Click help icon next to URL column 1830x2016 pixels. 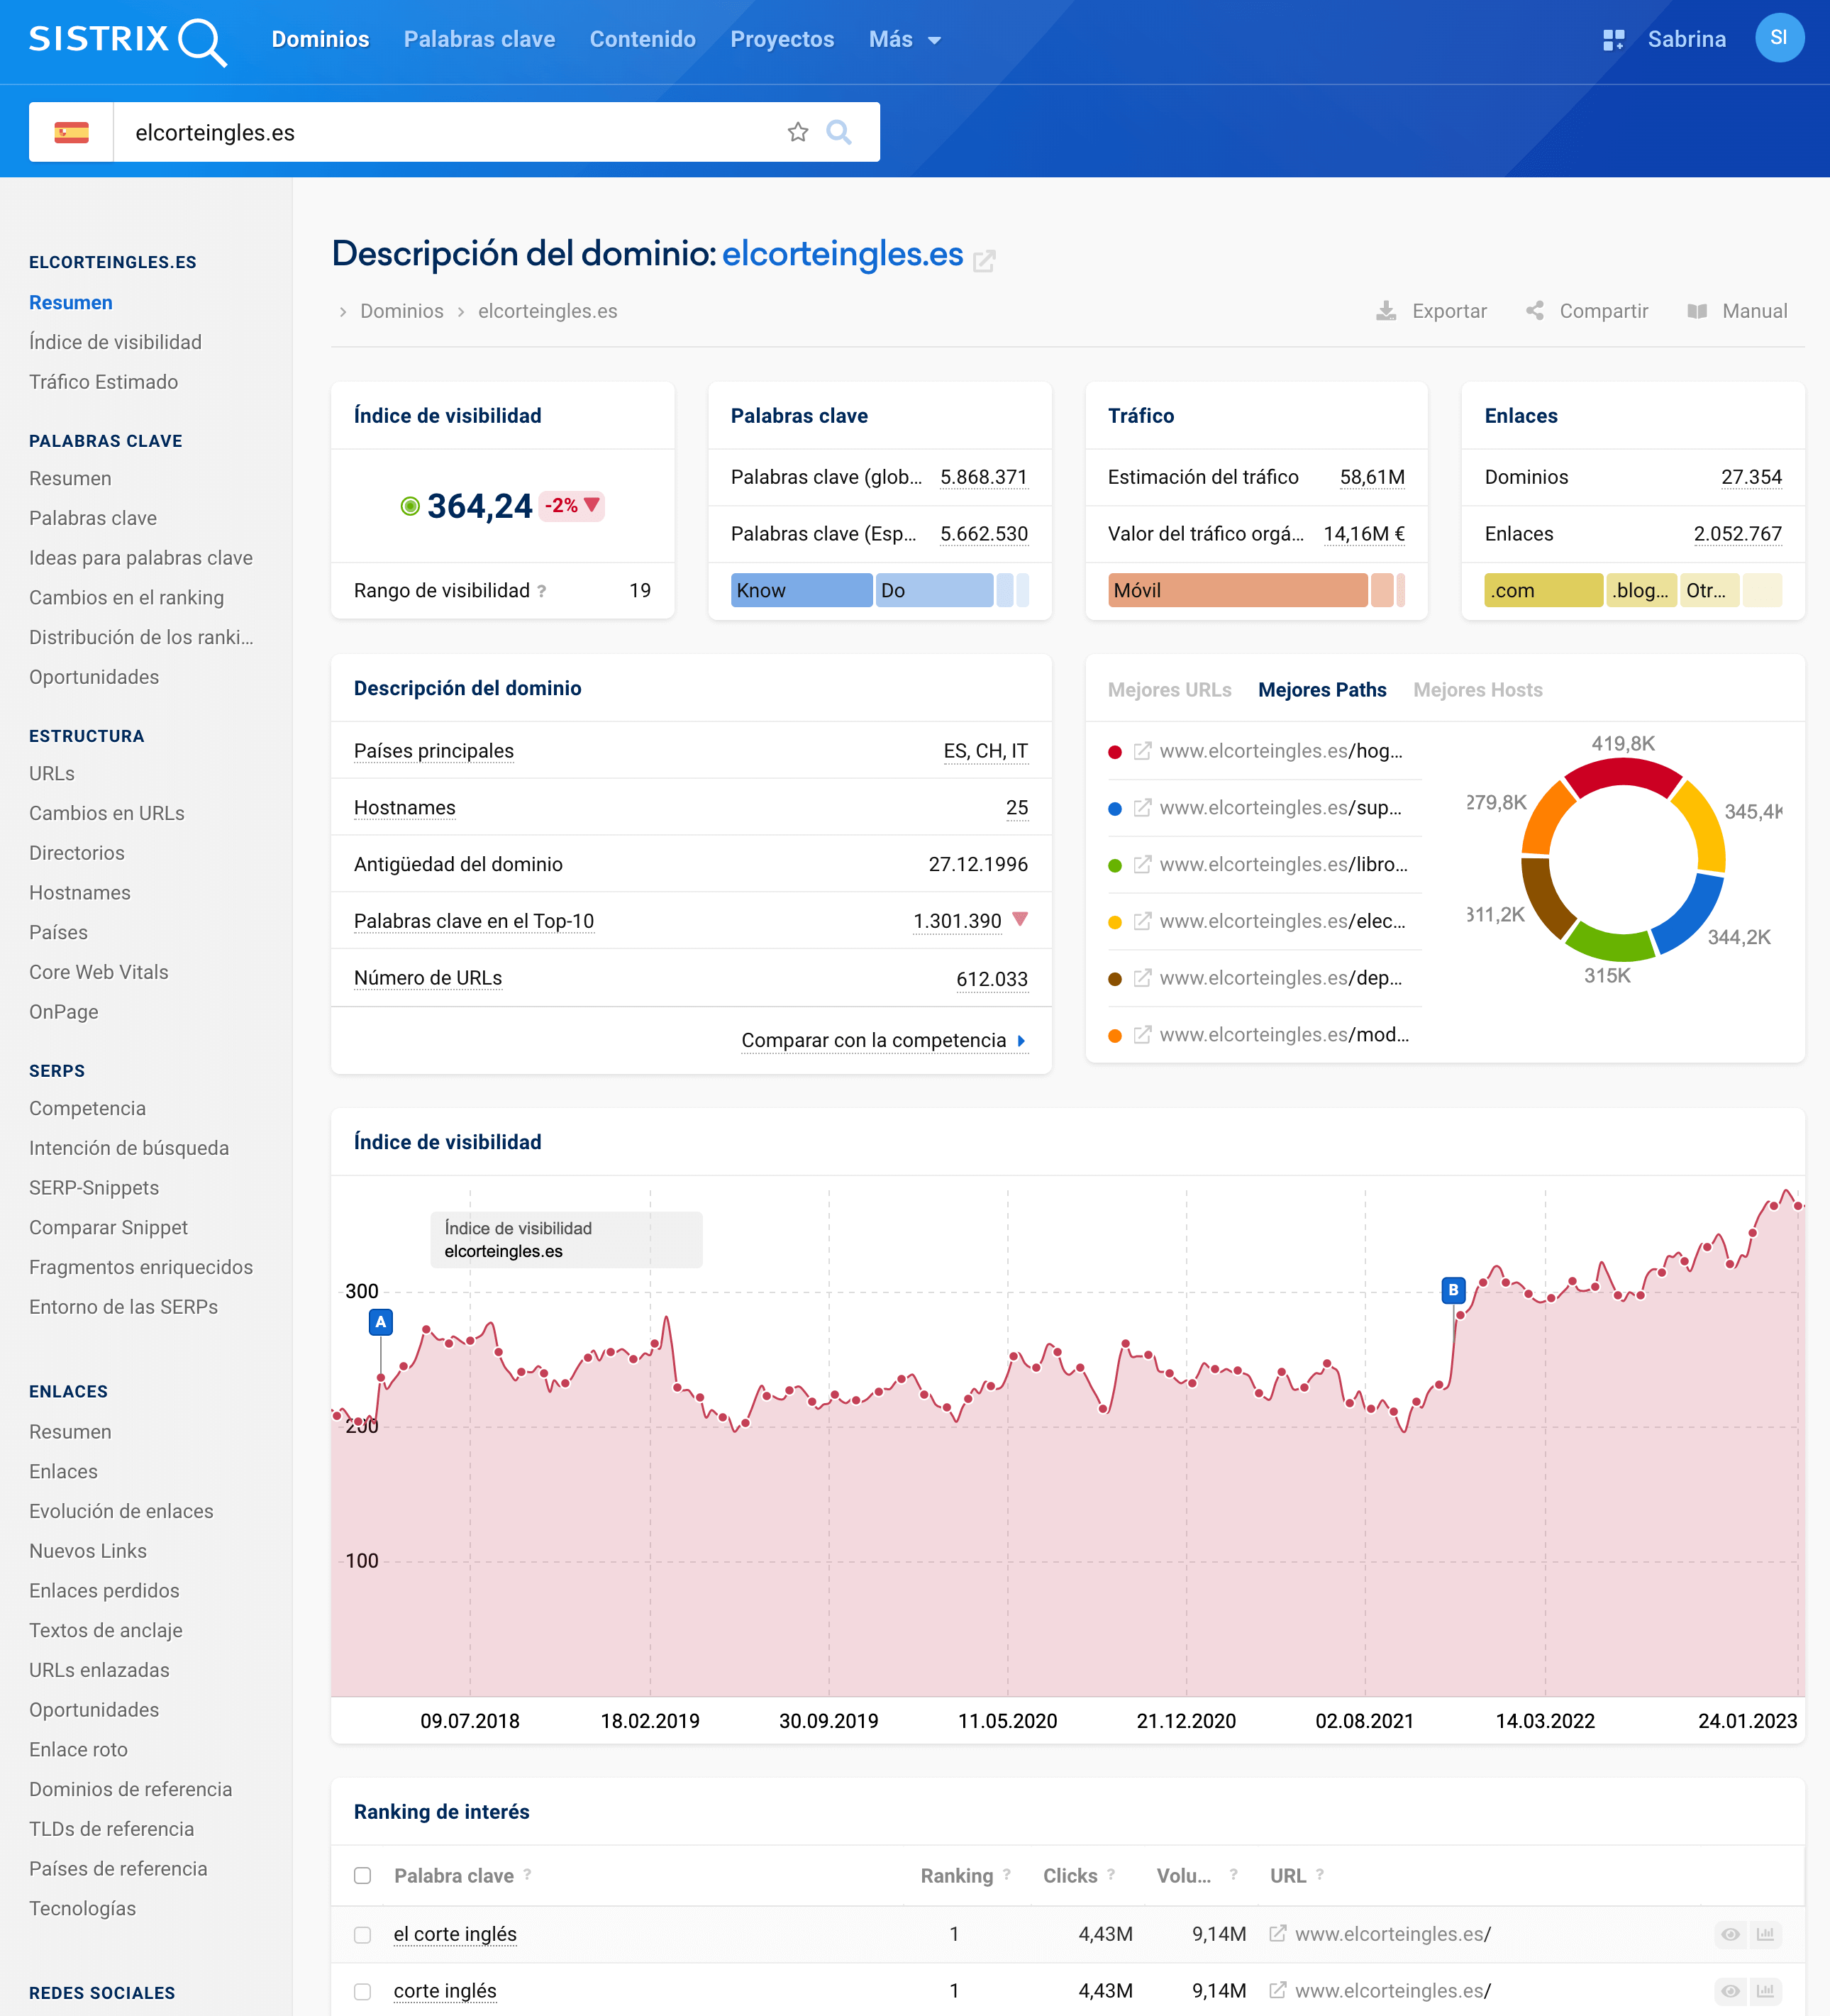click(x=1319, y=1874)
